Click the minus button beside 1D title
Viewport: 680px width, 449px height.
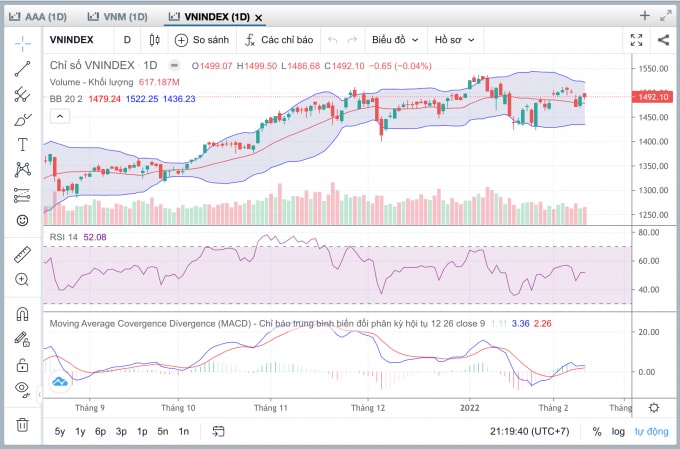[174, 66]
